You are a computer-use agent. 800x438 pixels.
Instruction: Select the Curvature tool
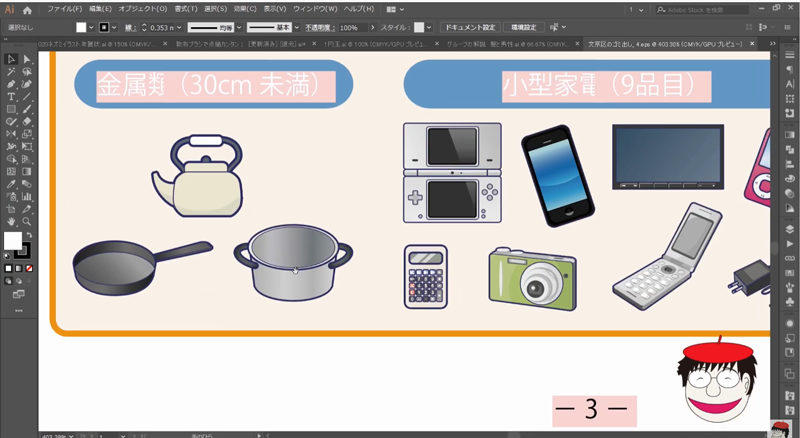[27, 84]
